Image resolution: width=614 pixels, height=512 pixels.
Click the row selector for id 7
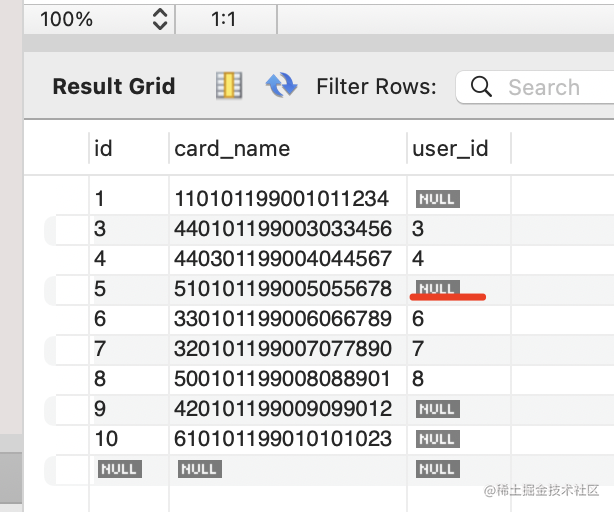click(x=66, y=349)
